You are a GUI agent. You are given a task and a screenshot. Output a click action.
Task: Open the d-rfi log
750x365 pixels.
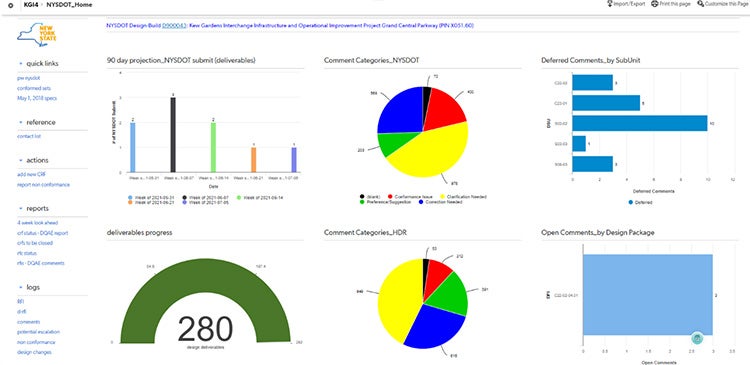(x=22, y=311)
